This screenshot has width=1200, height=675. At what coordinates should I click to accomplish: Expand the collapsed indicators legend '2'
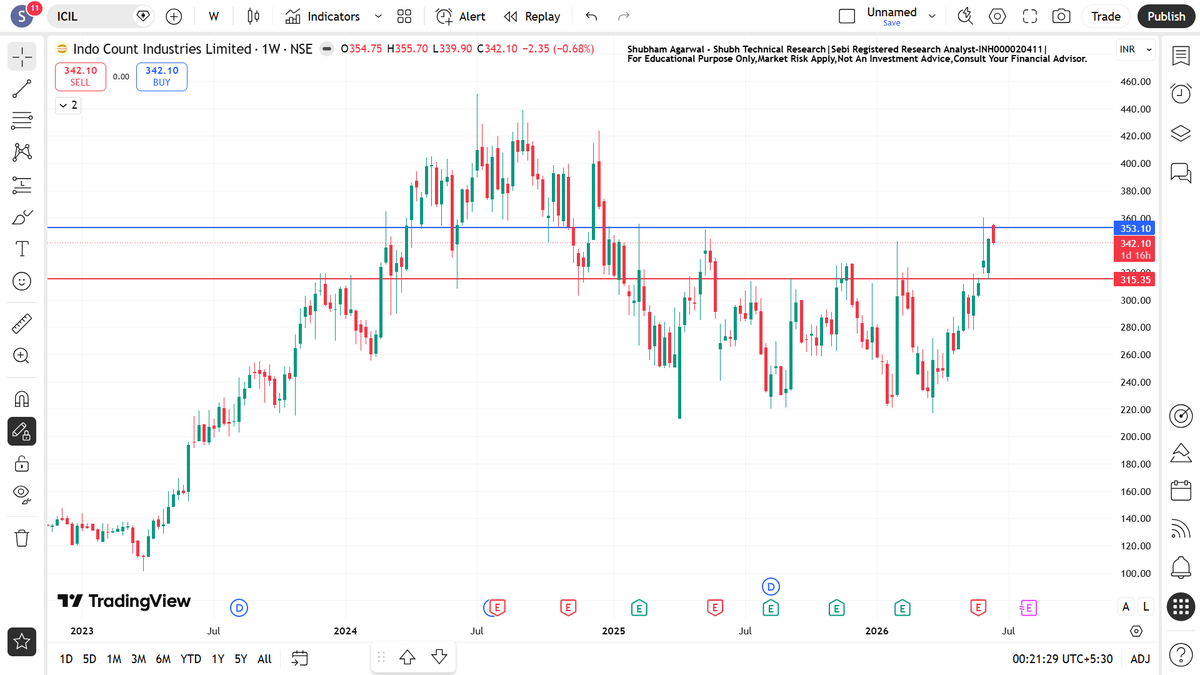click(68, 104)
